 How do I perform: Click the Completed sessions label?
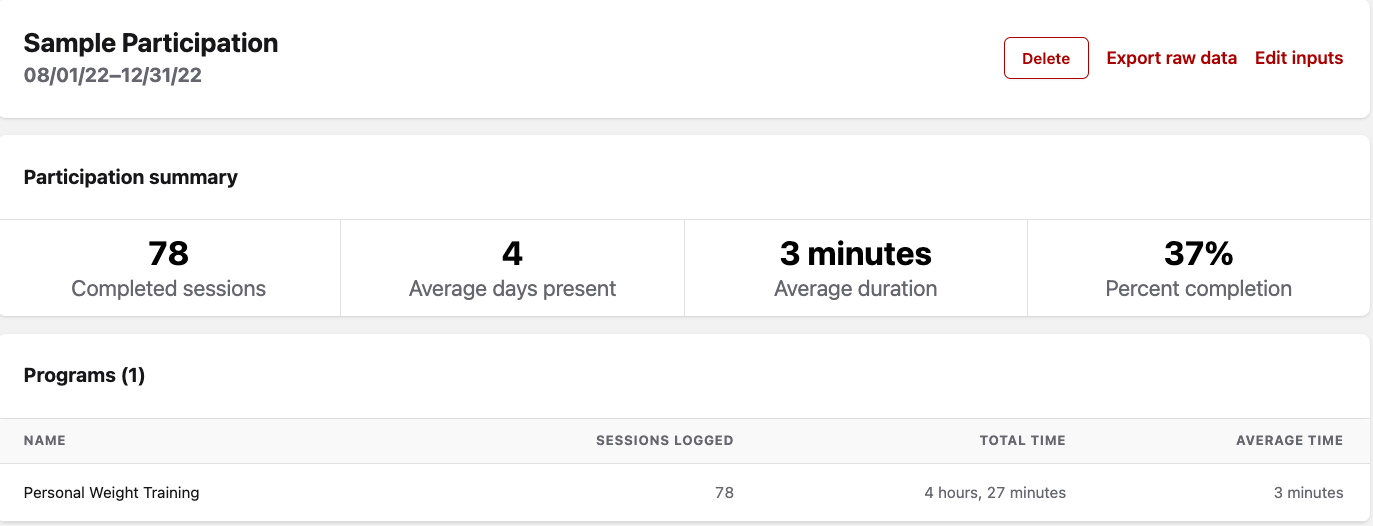(168, 289)
